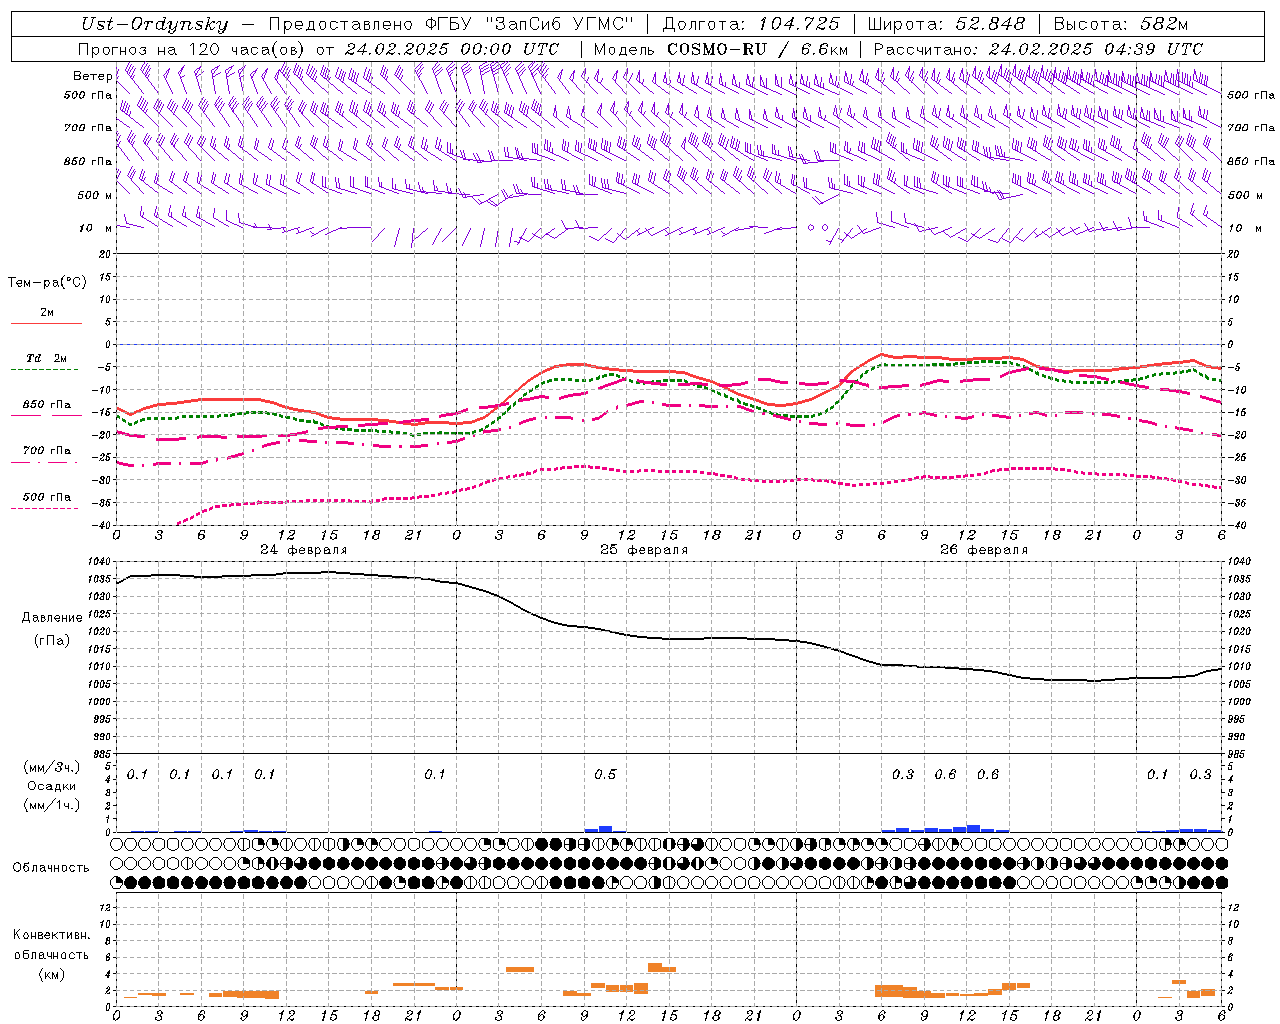
Task: Select the Высота: 582м header entry
Action: 1121,24
